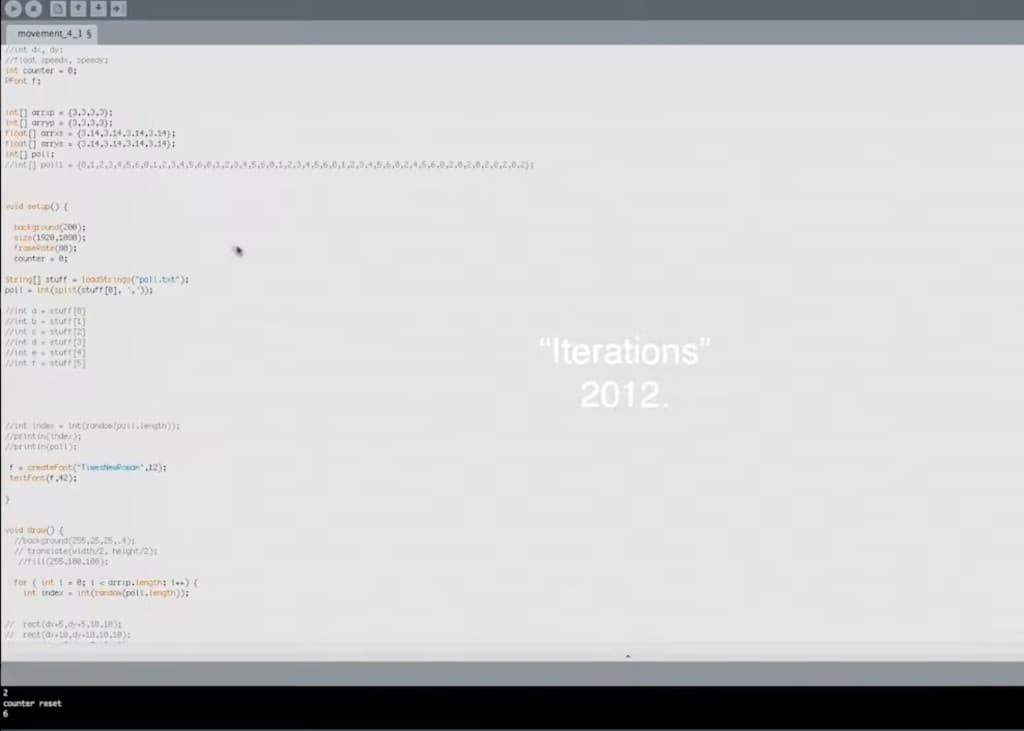Click the 'int[] arryp' array declaration
The height and width of the screenshot is (731, 1024).
coord(59,123)
